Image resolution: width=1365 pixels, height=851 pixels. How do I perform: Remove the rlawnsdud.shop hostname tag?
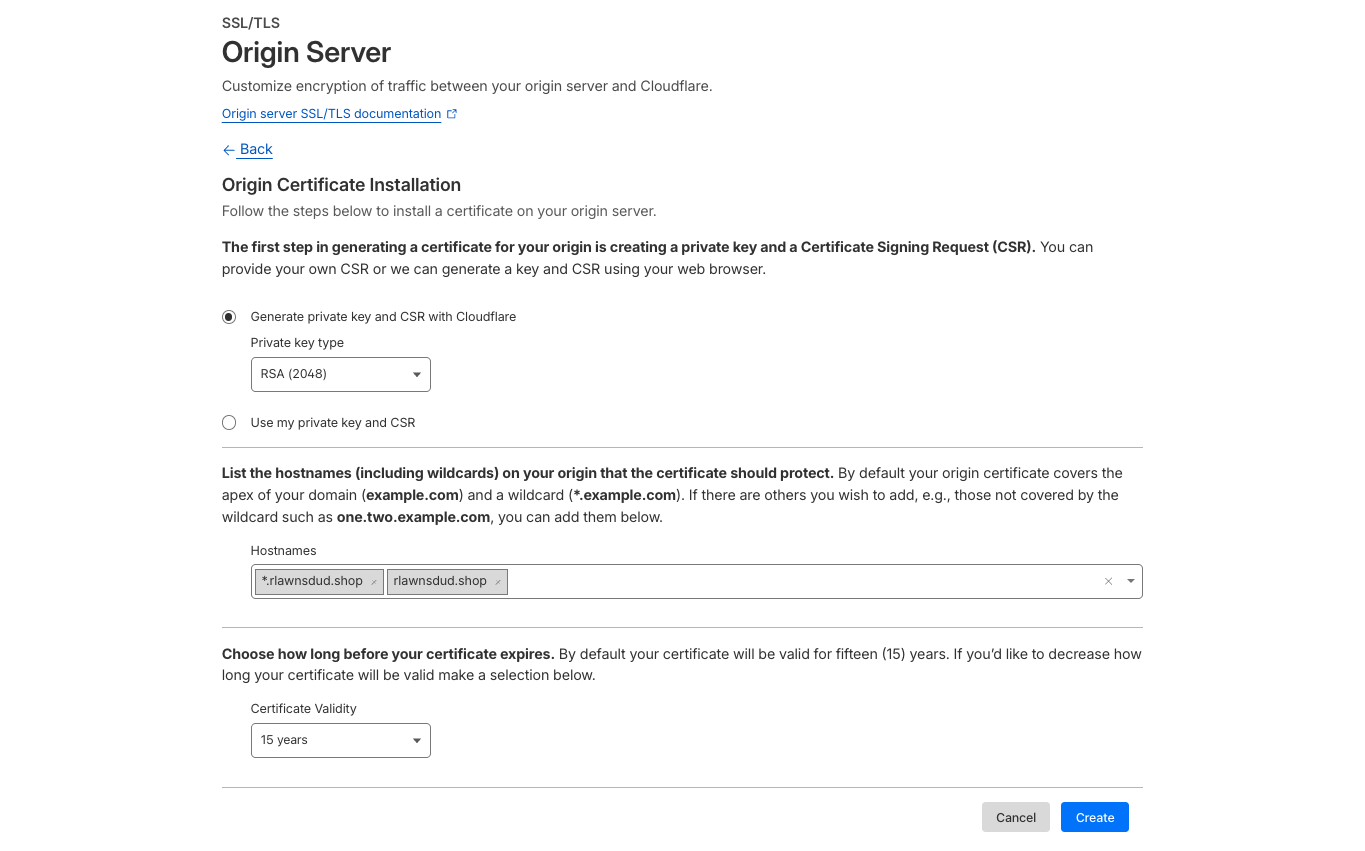498,582
